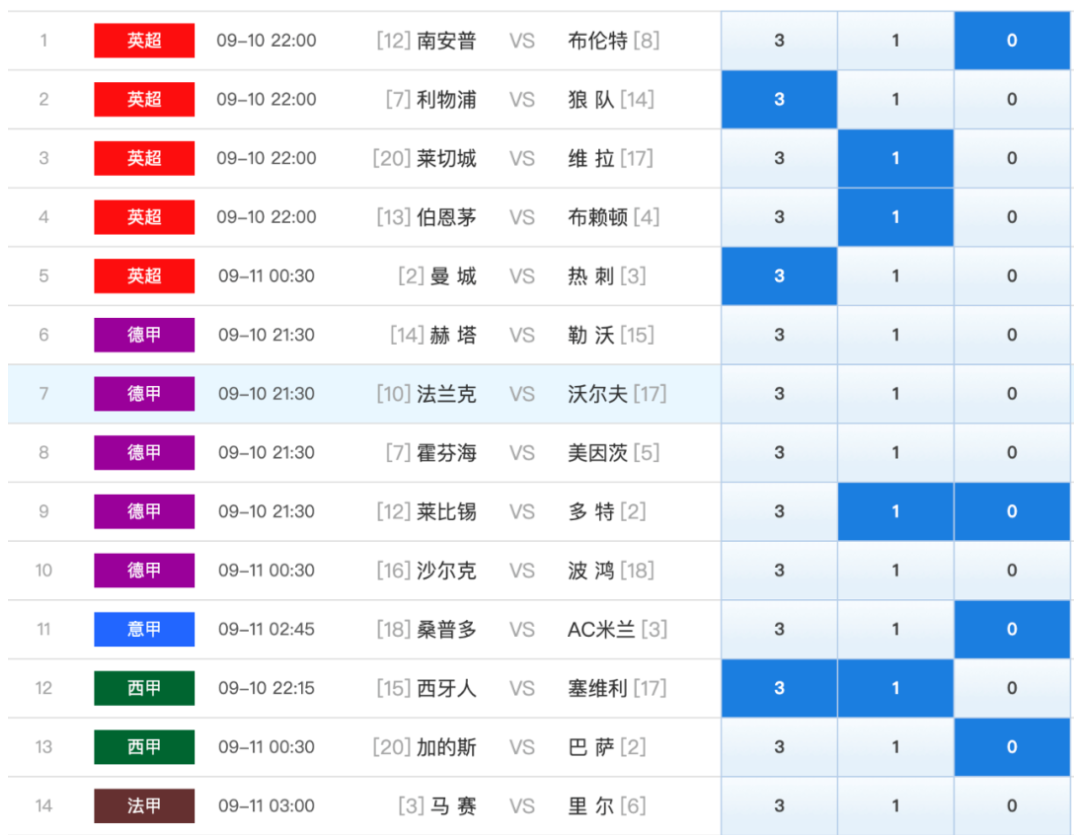This screenshot has width=1075, height=835.
Task: Choose 0 for 法兰克 vs 沃尔夫
Action: coord(1011,394)
